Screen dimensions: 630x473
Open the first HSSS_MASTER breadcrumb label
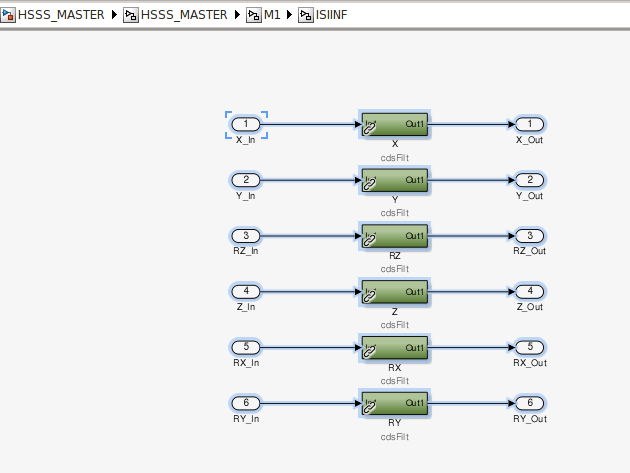[x=61, y=15]
